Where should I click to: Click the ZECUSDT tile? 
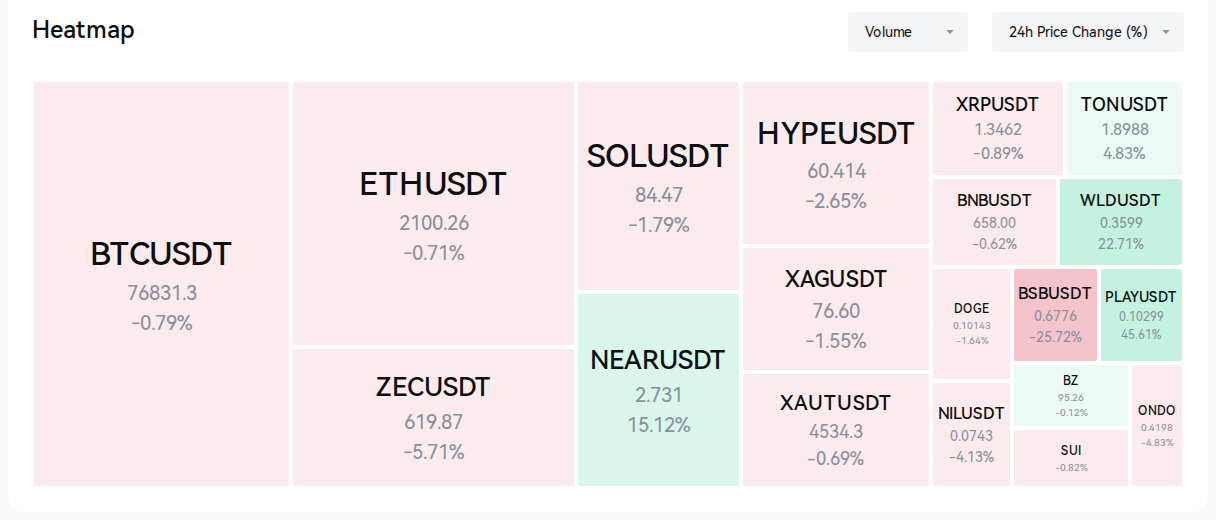coord(434,418)
